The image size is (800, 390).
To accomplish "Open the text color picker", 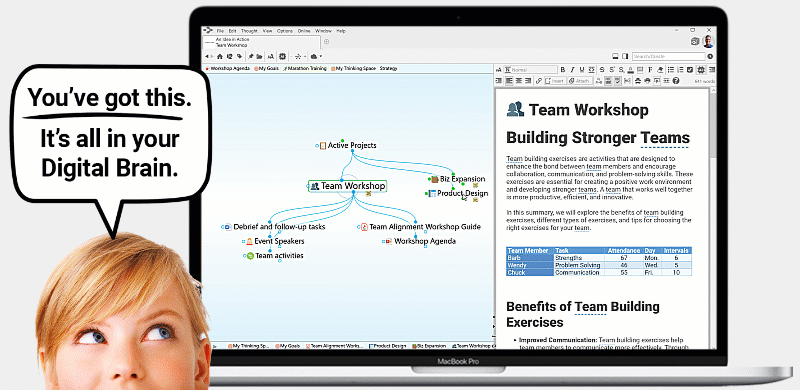I will pyautogui.click(x=631, y=69).
